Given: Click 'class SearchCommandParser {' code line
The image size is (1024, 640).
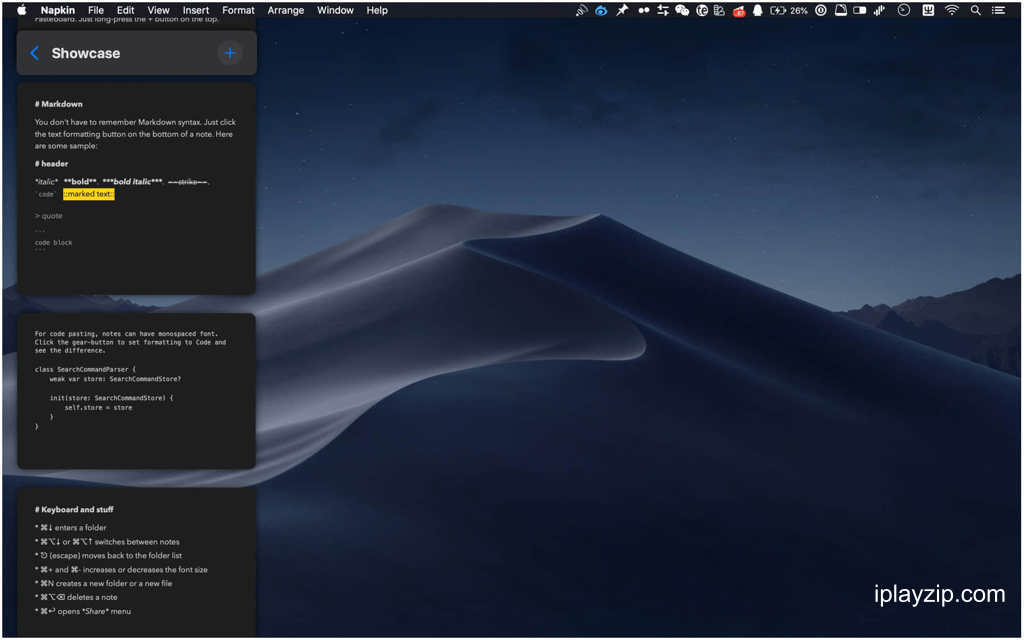Looking at the screenshot, I should pos(85,370).
